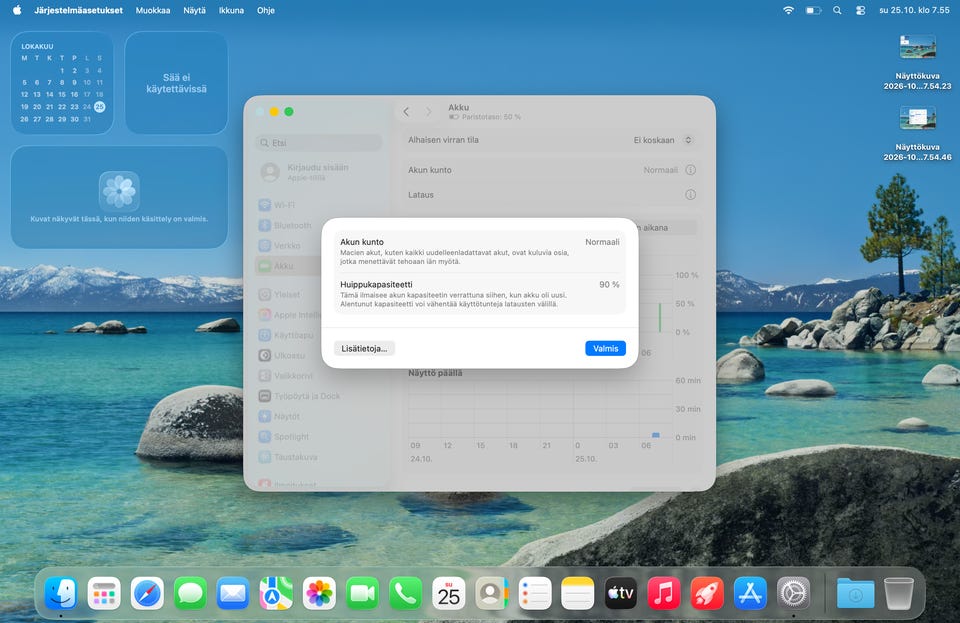Viewport: 960px width, 623px height.
Task: Open the Music app in the Dock
Action: [664, 593]
